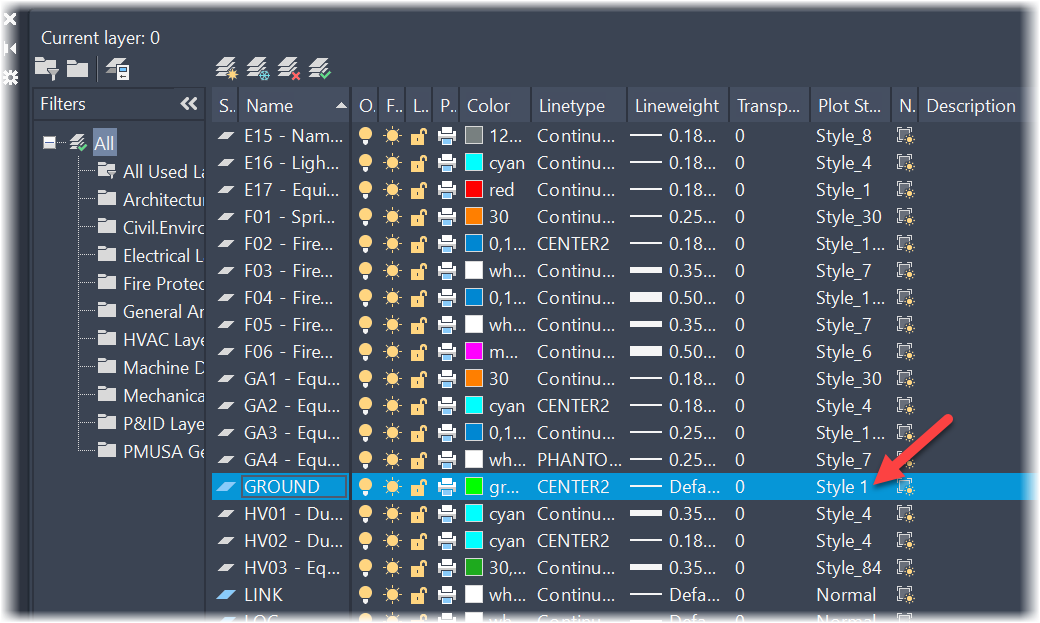Click the status icon of GROUND layer
The width and height of the screenshot is (1040, 623).
(226, 487)
